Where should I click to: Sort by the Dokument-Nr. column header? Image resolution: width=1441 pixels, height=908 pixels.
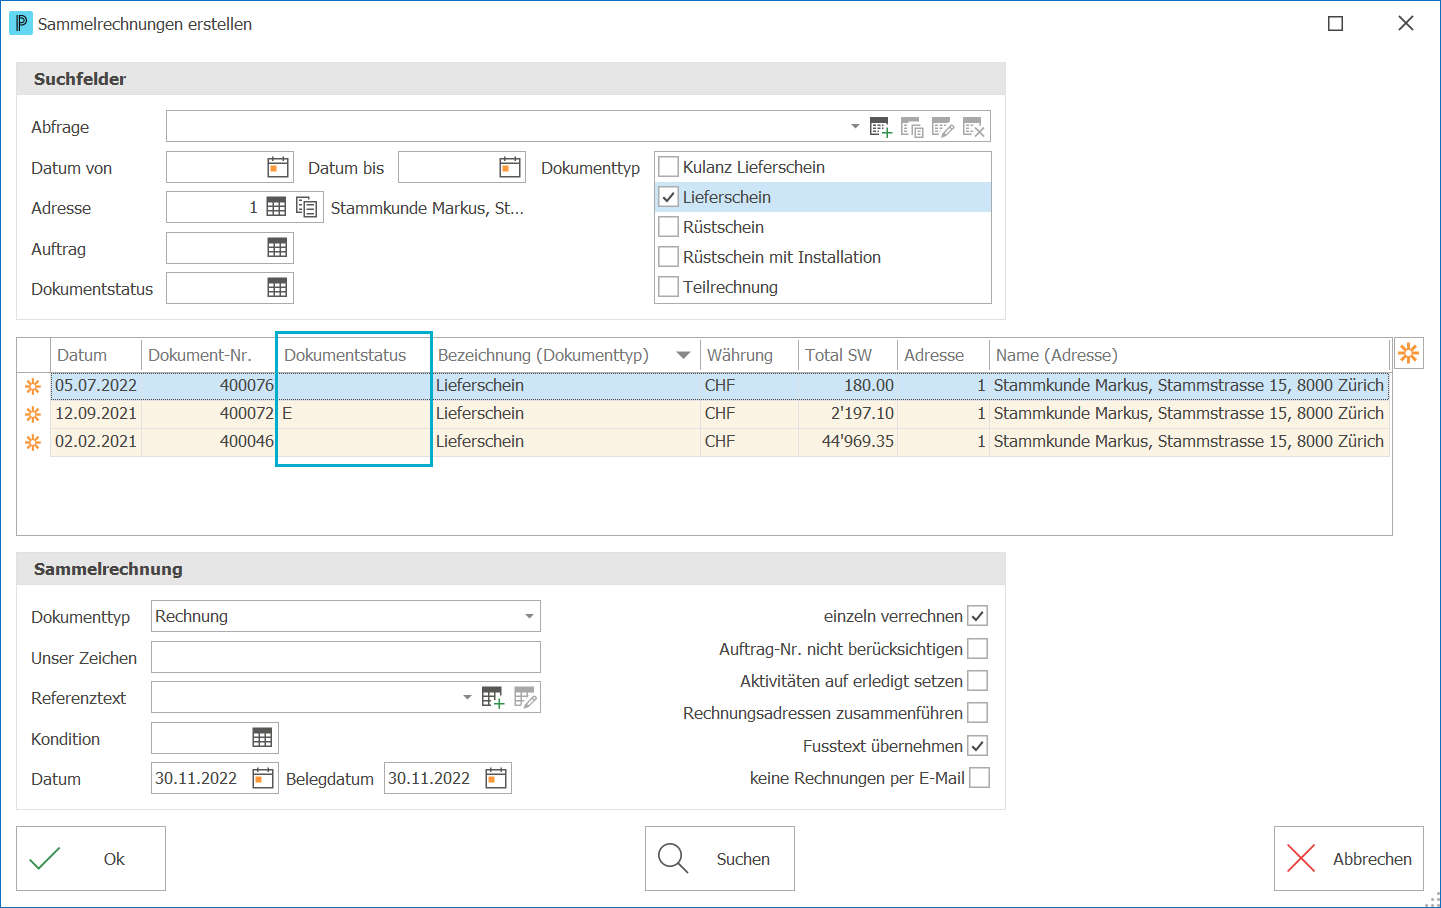tap(209, 355)
